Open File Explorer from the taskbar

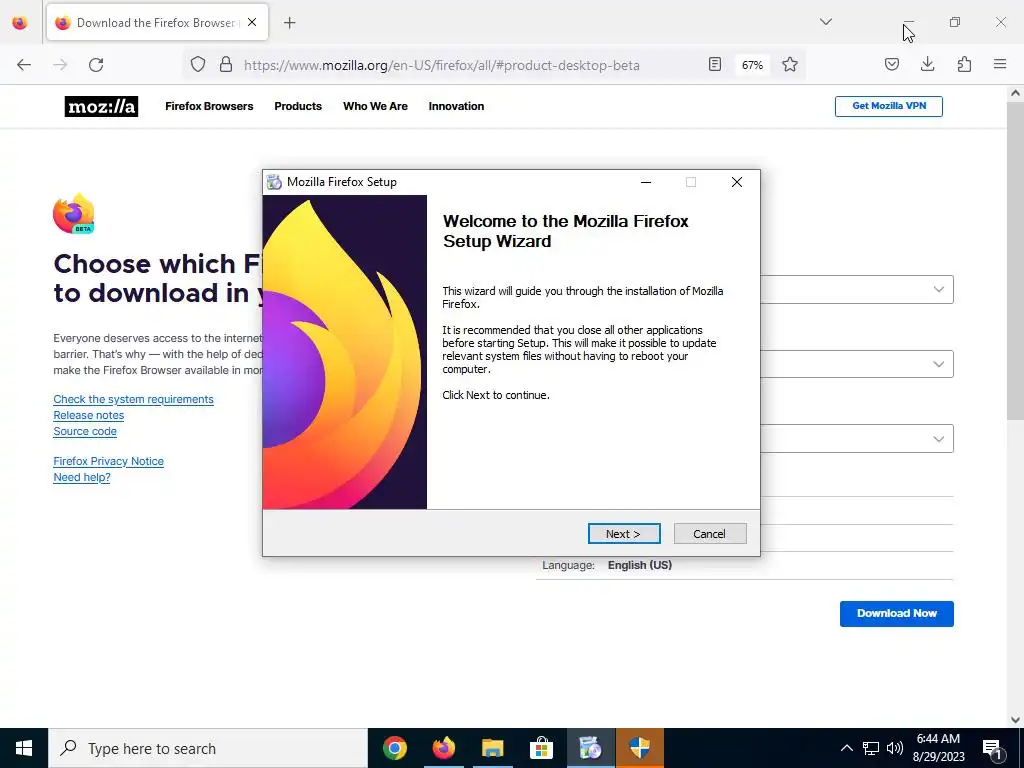tap(492, 748)
